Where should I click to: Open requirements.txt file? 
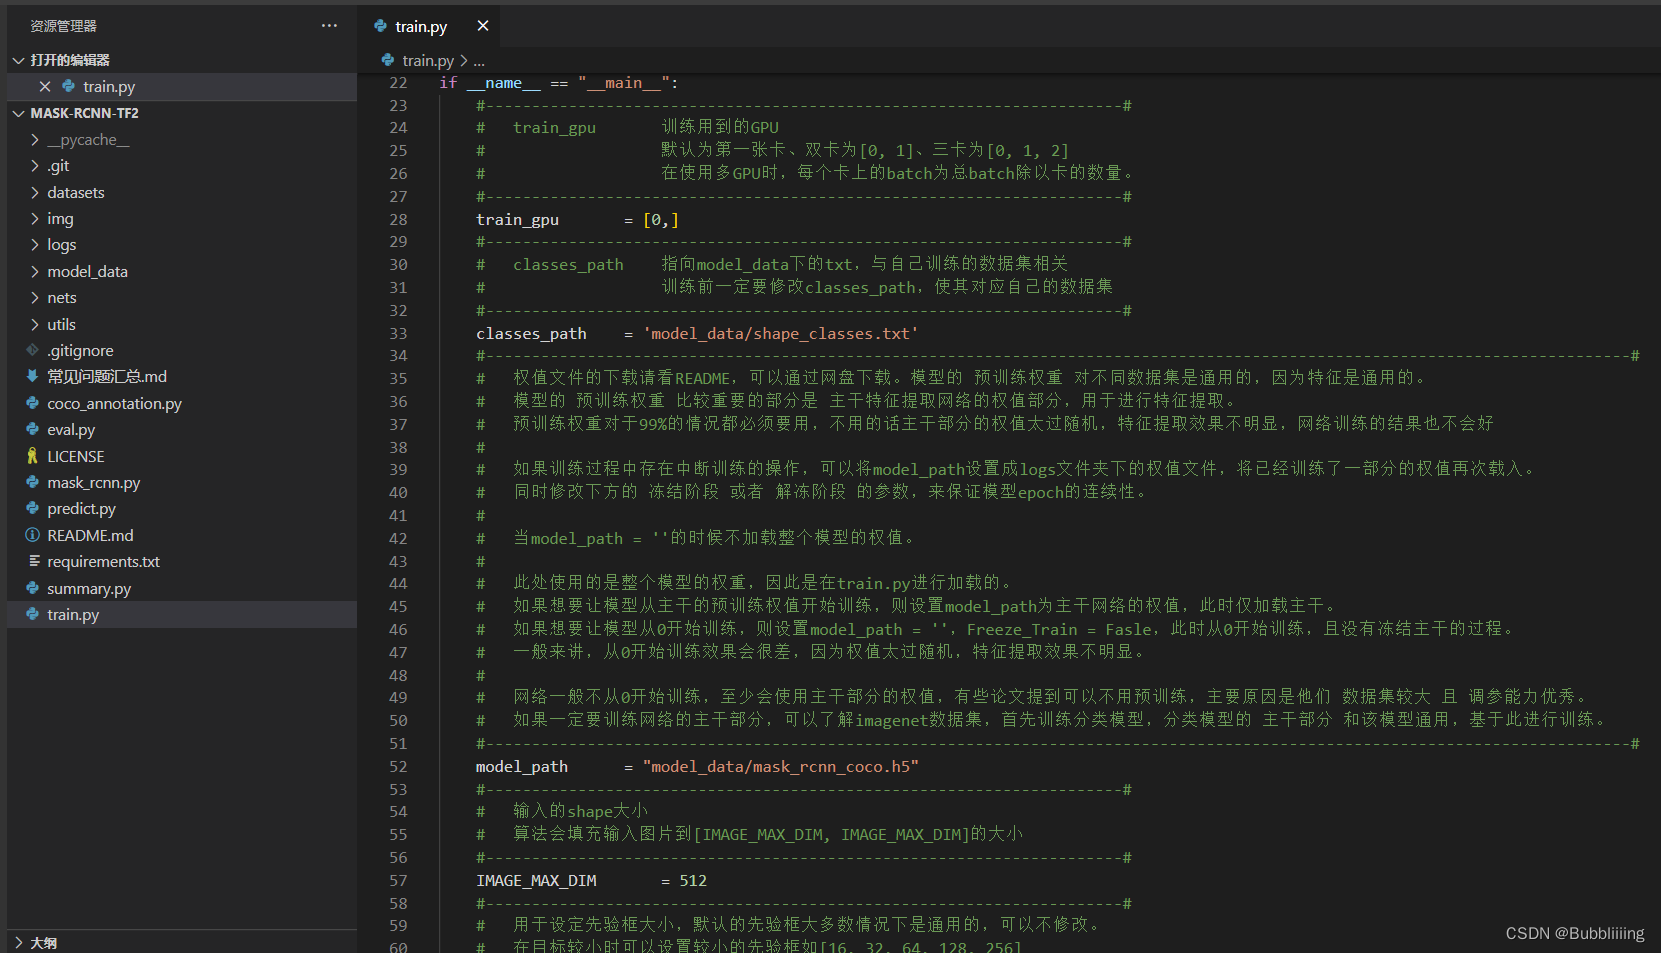(x=103, y=562)
